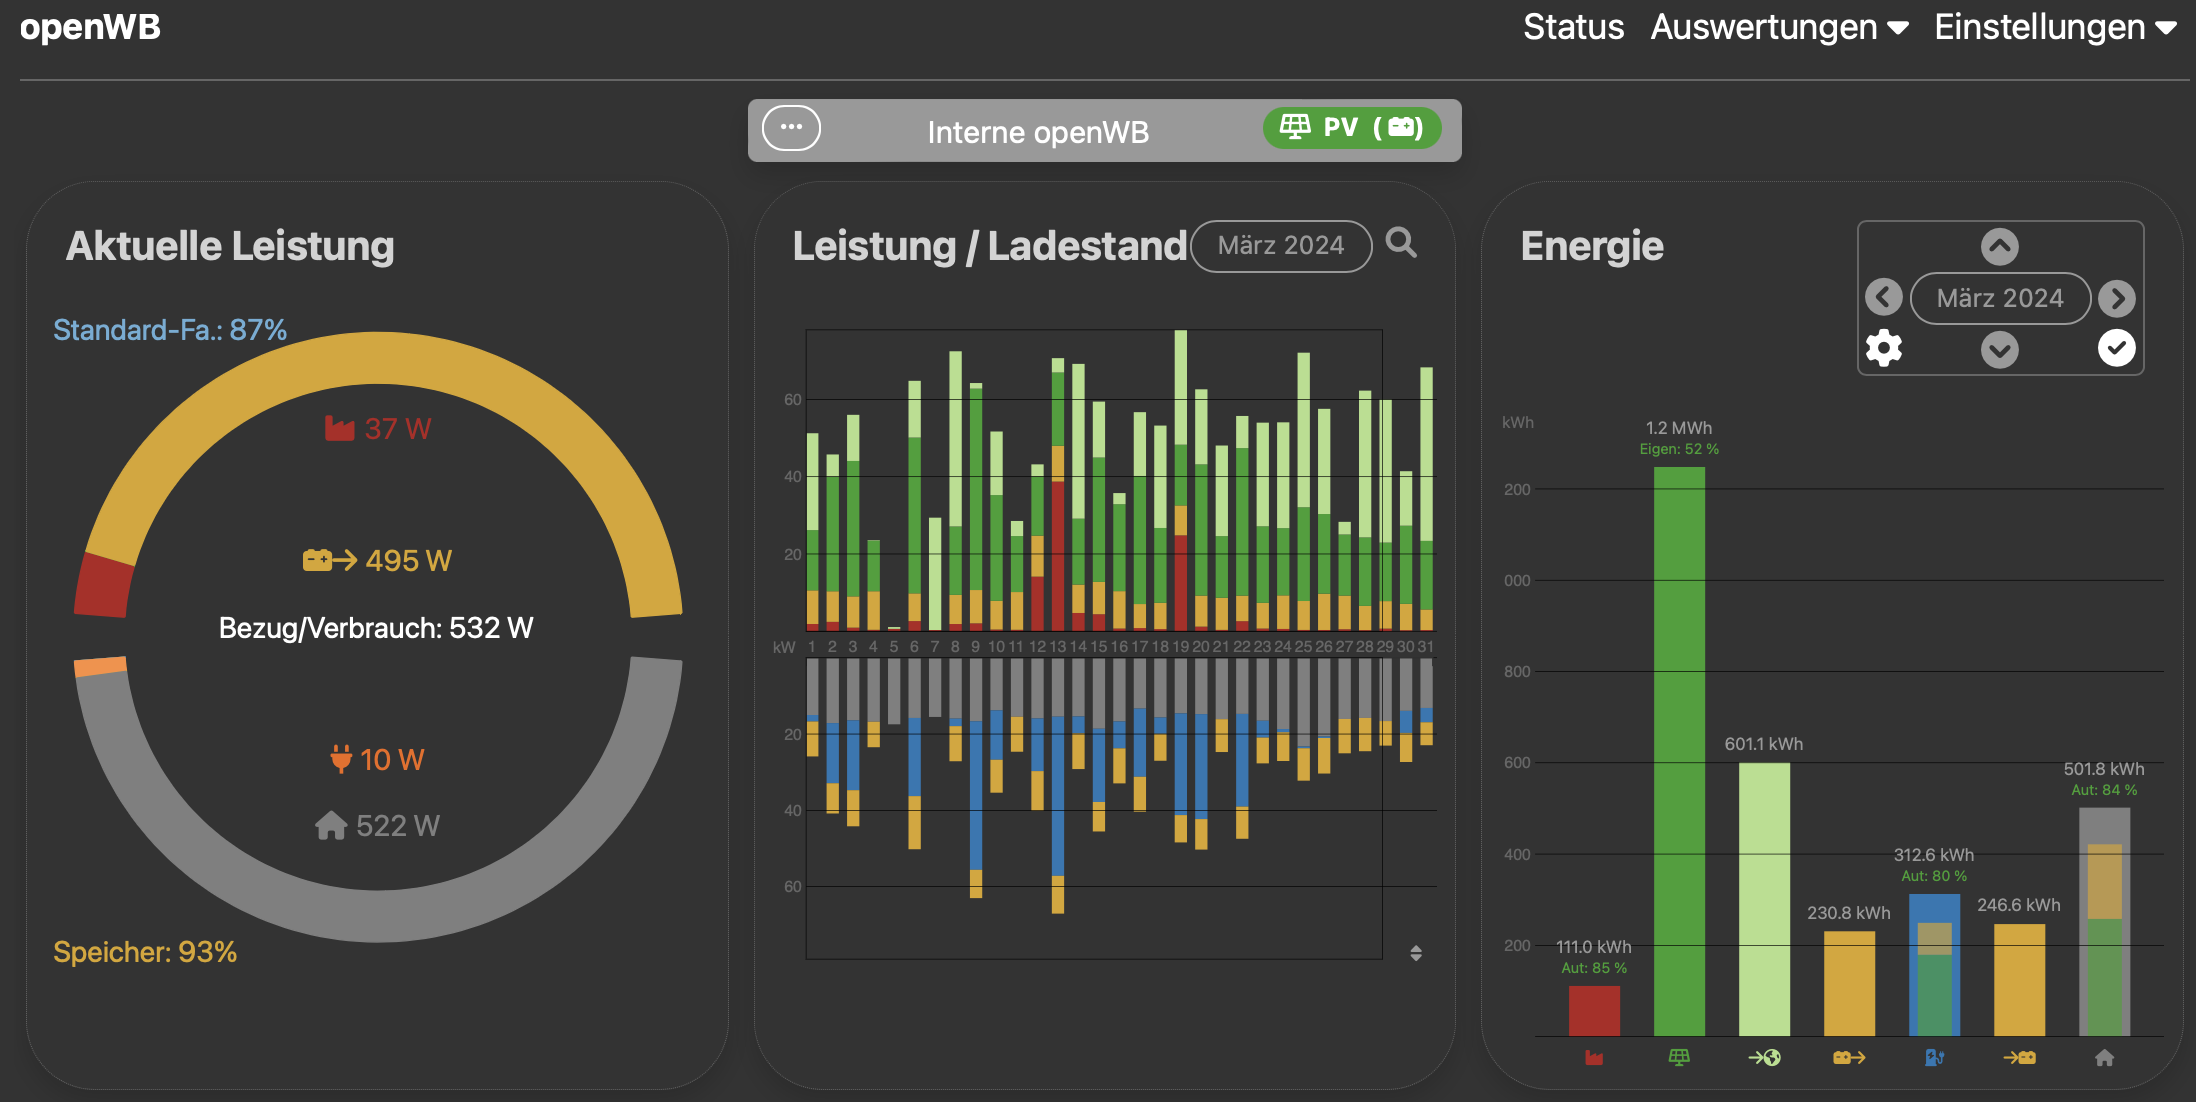Click the battery discharge icon on energy axis
Screen dimensions: 2196x1102
click(1848, 1057)
